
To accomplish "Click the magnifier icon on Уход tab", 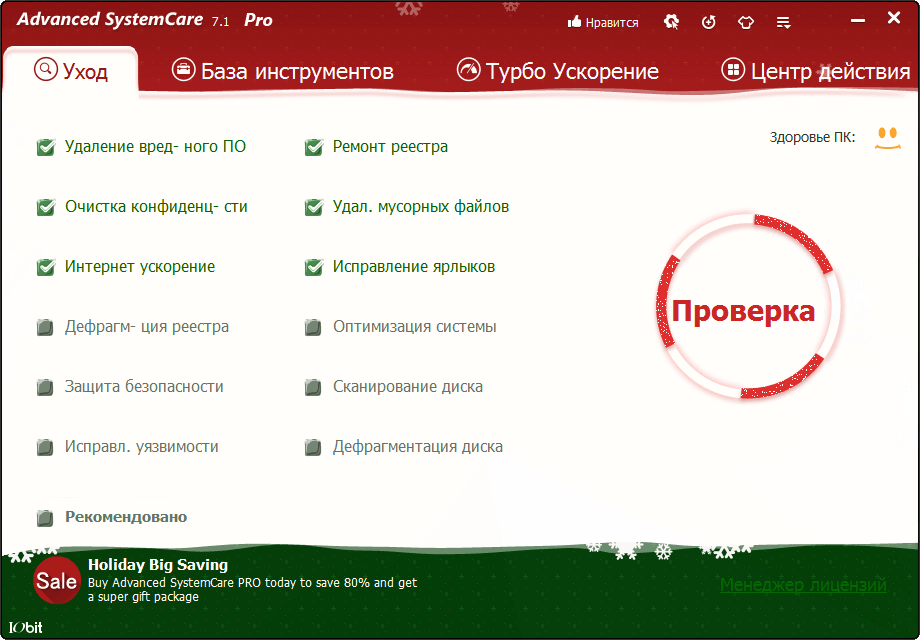I will 46,69.
